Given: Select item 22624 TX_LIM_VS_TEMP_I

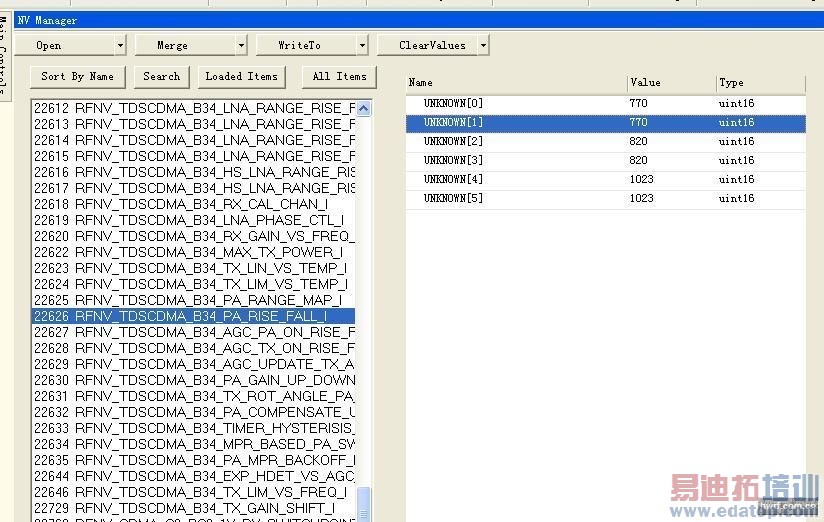Looking at the screenshot, I should click(194, 284).
